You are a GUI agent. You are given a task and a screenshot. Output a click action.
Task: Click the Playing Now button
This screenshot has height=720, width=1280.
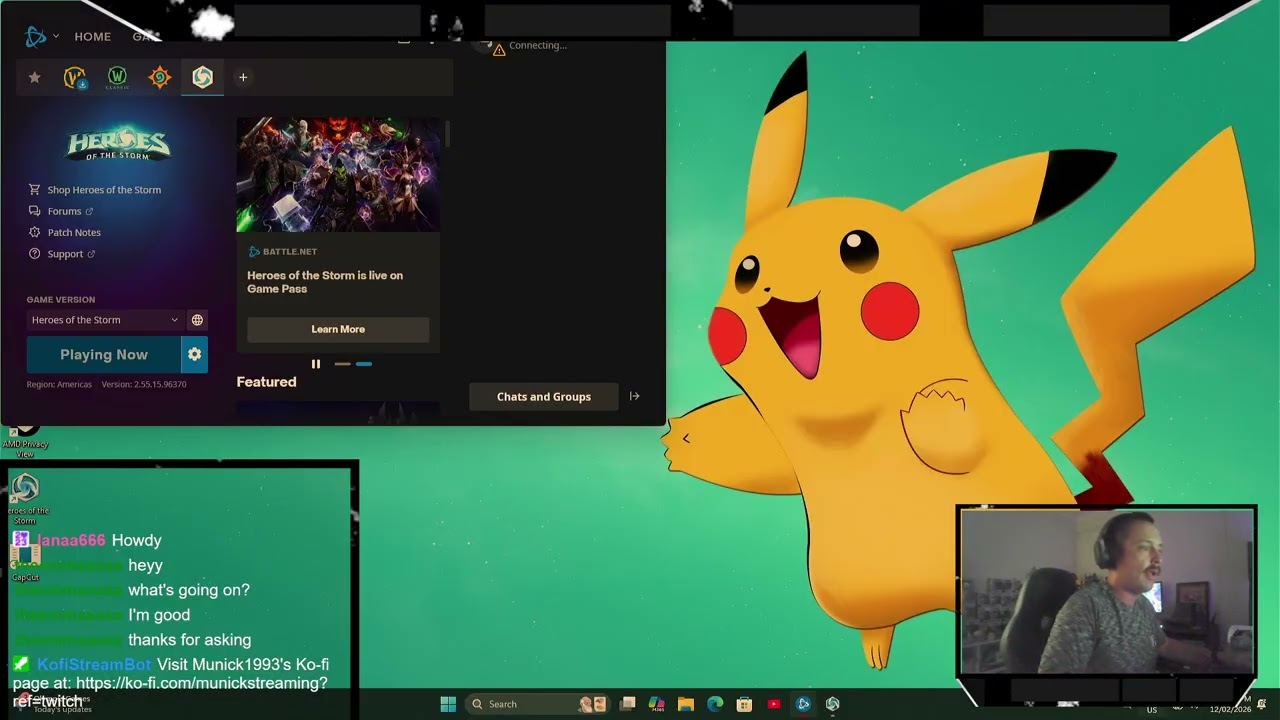(104, 355)
